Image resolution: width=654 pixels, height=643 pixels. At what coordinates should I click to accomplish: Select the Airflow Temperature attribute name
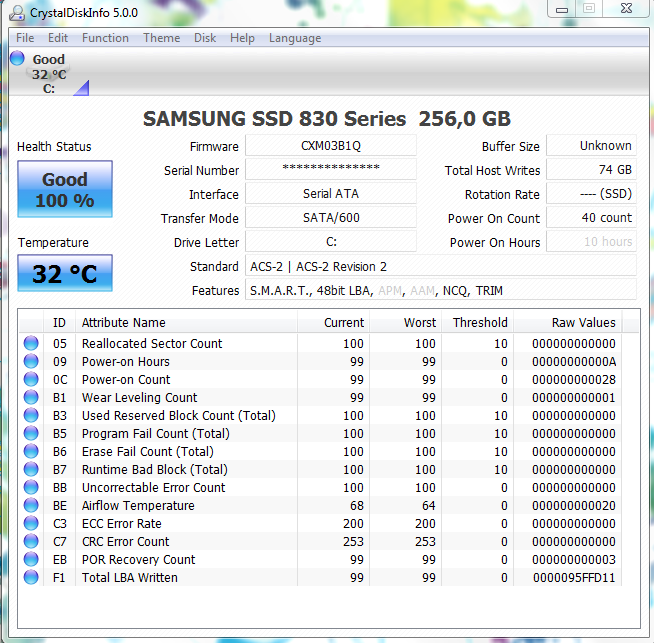pos(138,505)
